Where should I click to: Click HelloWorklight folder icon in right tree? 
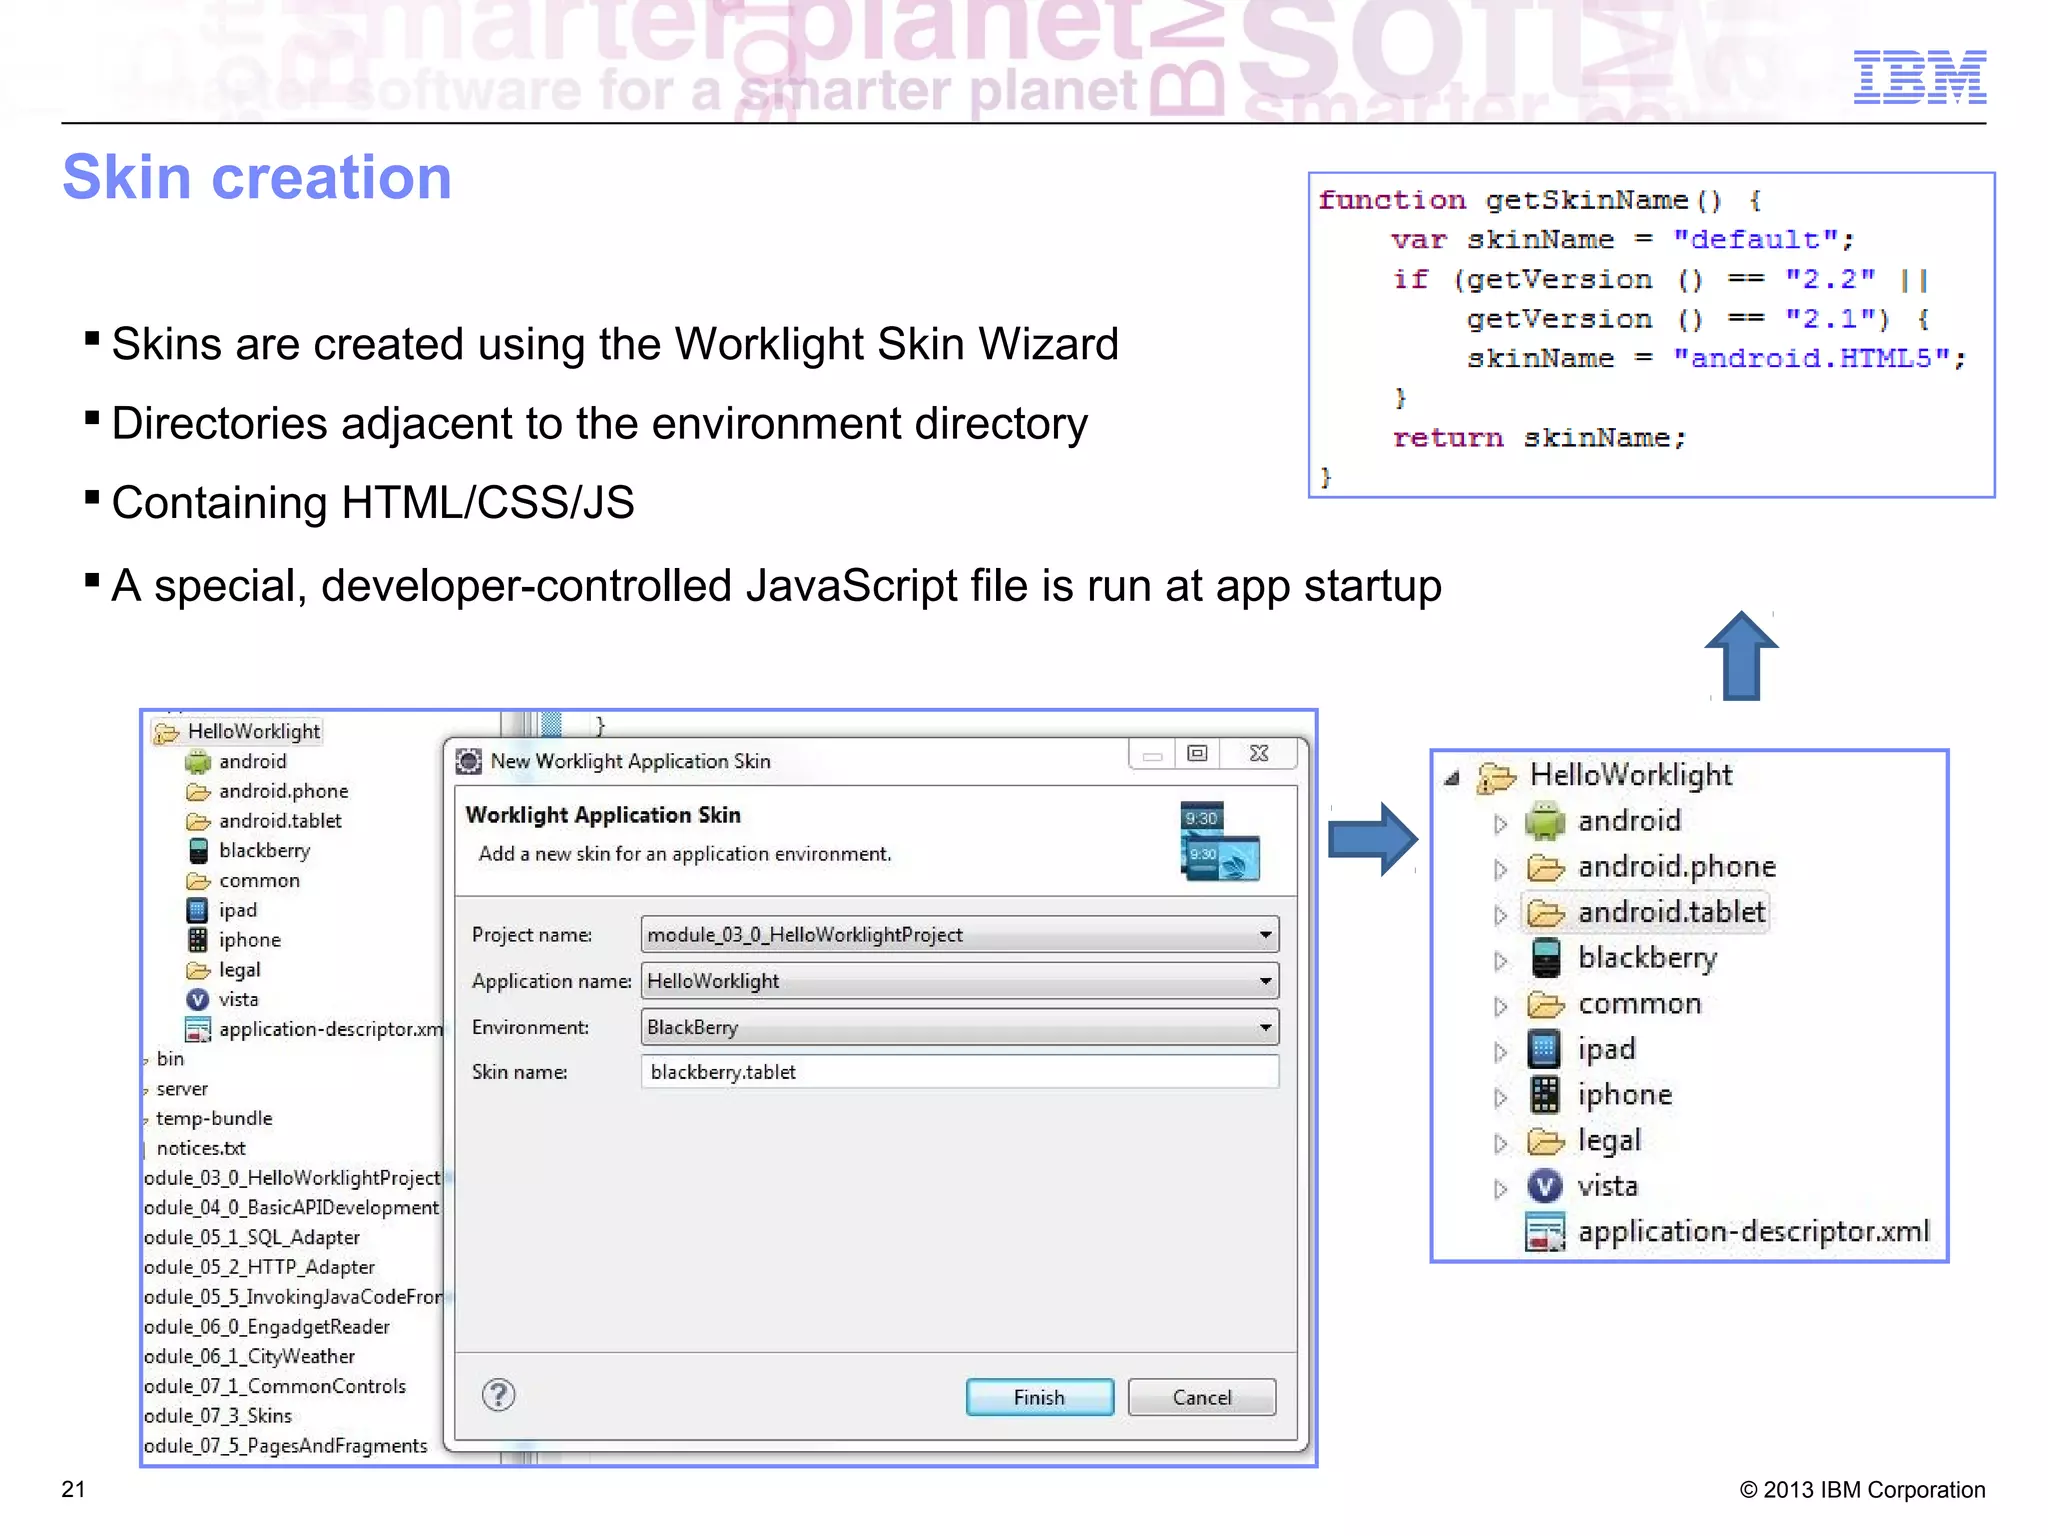pos(1497,776)
